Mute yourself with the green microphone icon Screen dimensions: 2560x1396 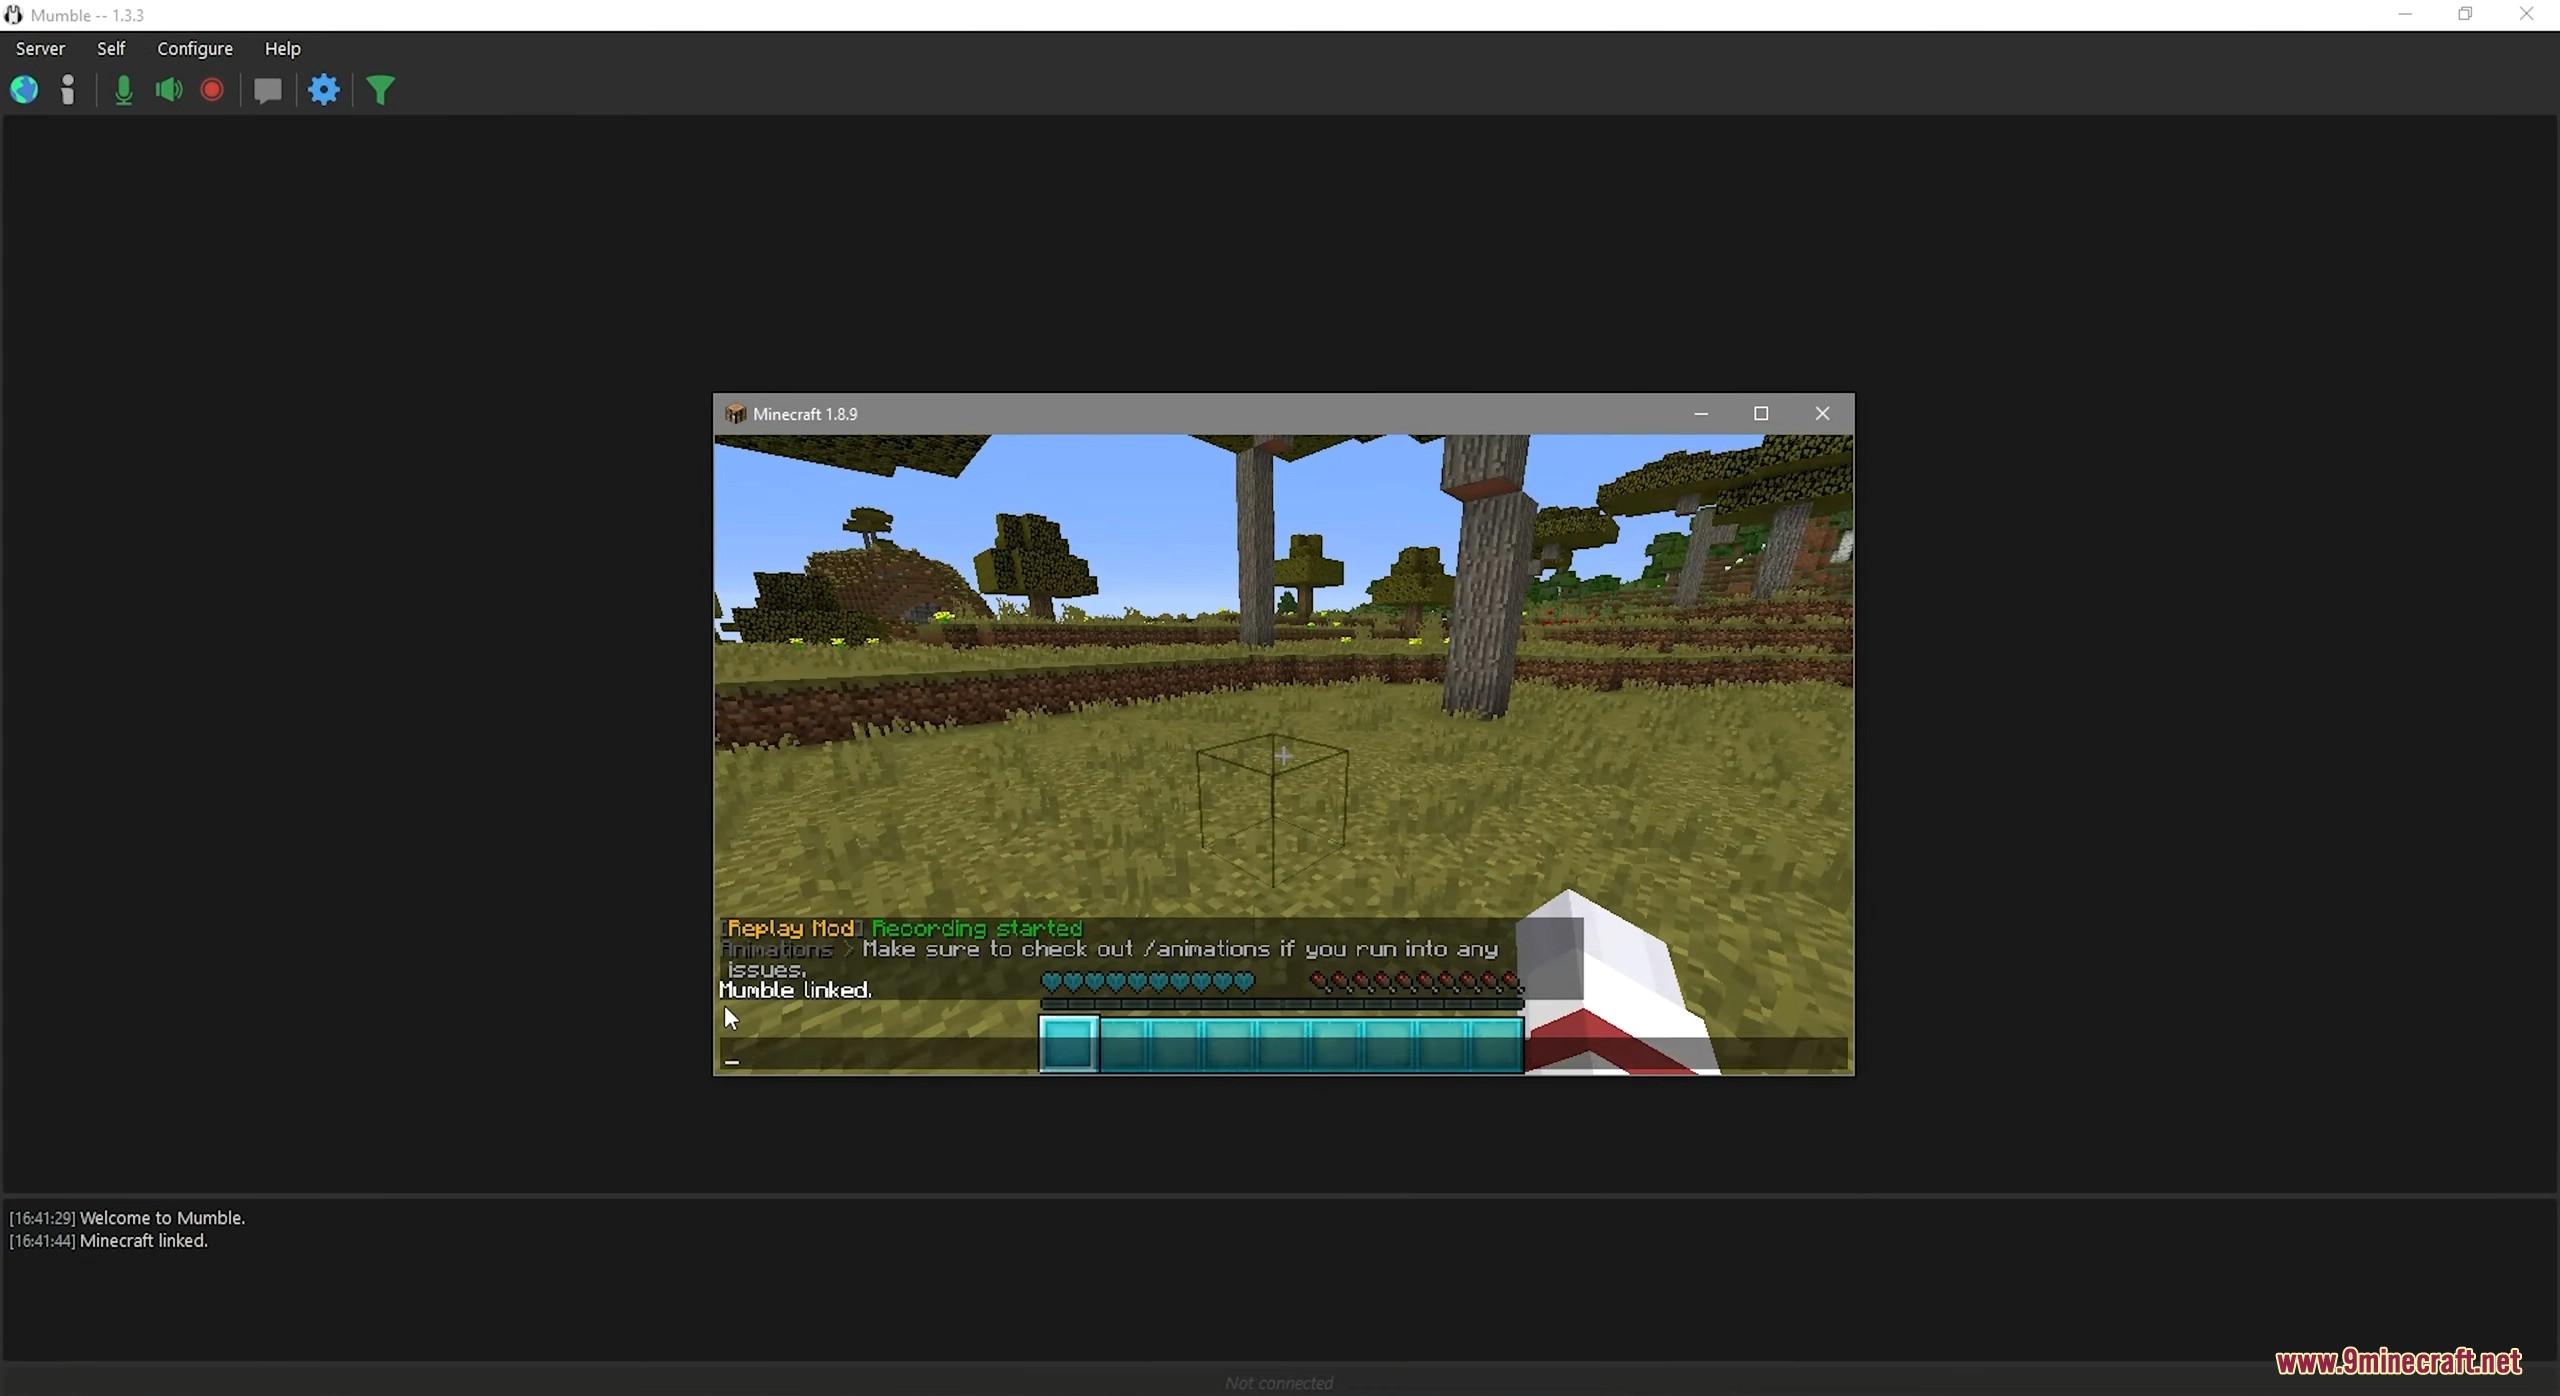pyautogui.click(x=123, y=90)
